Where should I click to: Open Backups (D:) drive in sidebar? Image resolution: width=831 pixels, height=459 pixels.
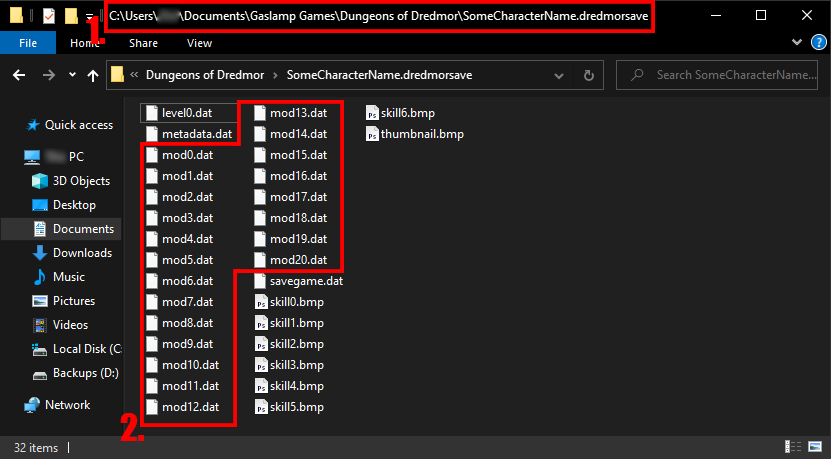click(x=75, y=373)
